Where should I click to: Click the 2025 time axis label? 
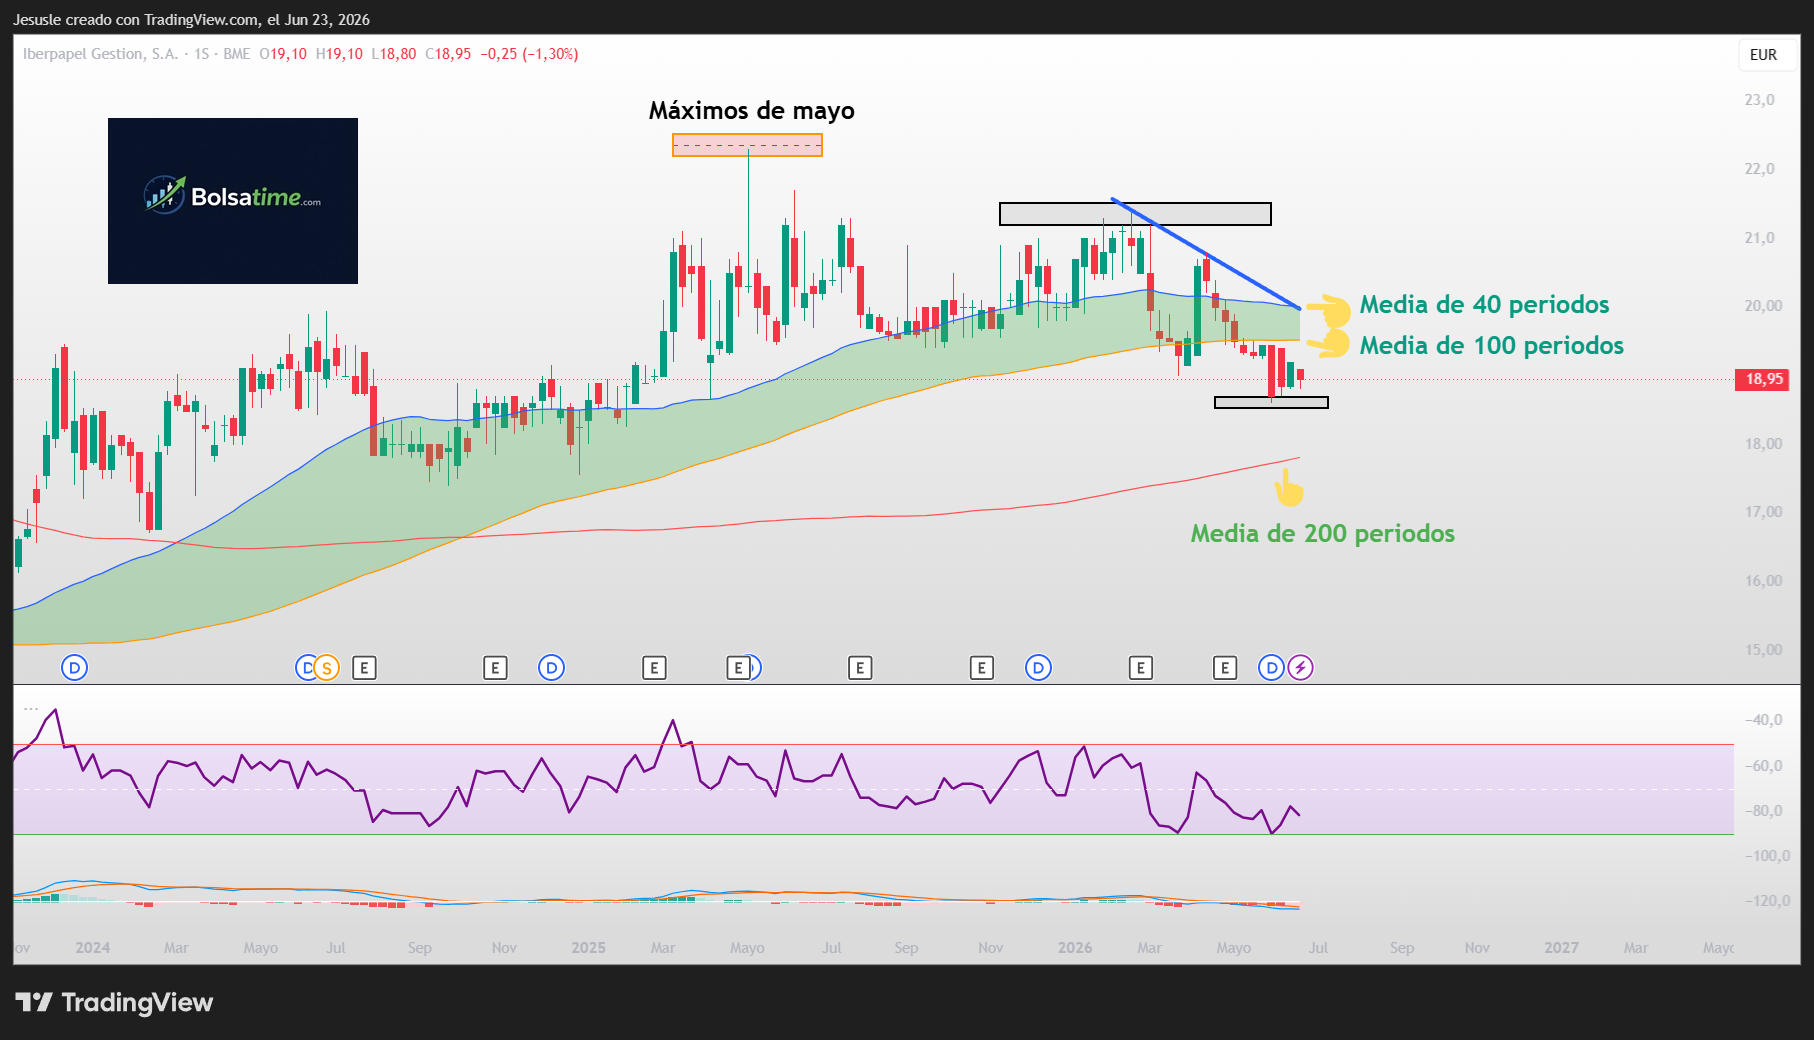(x=588, y=948)
